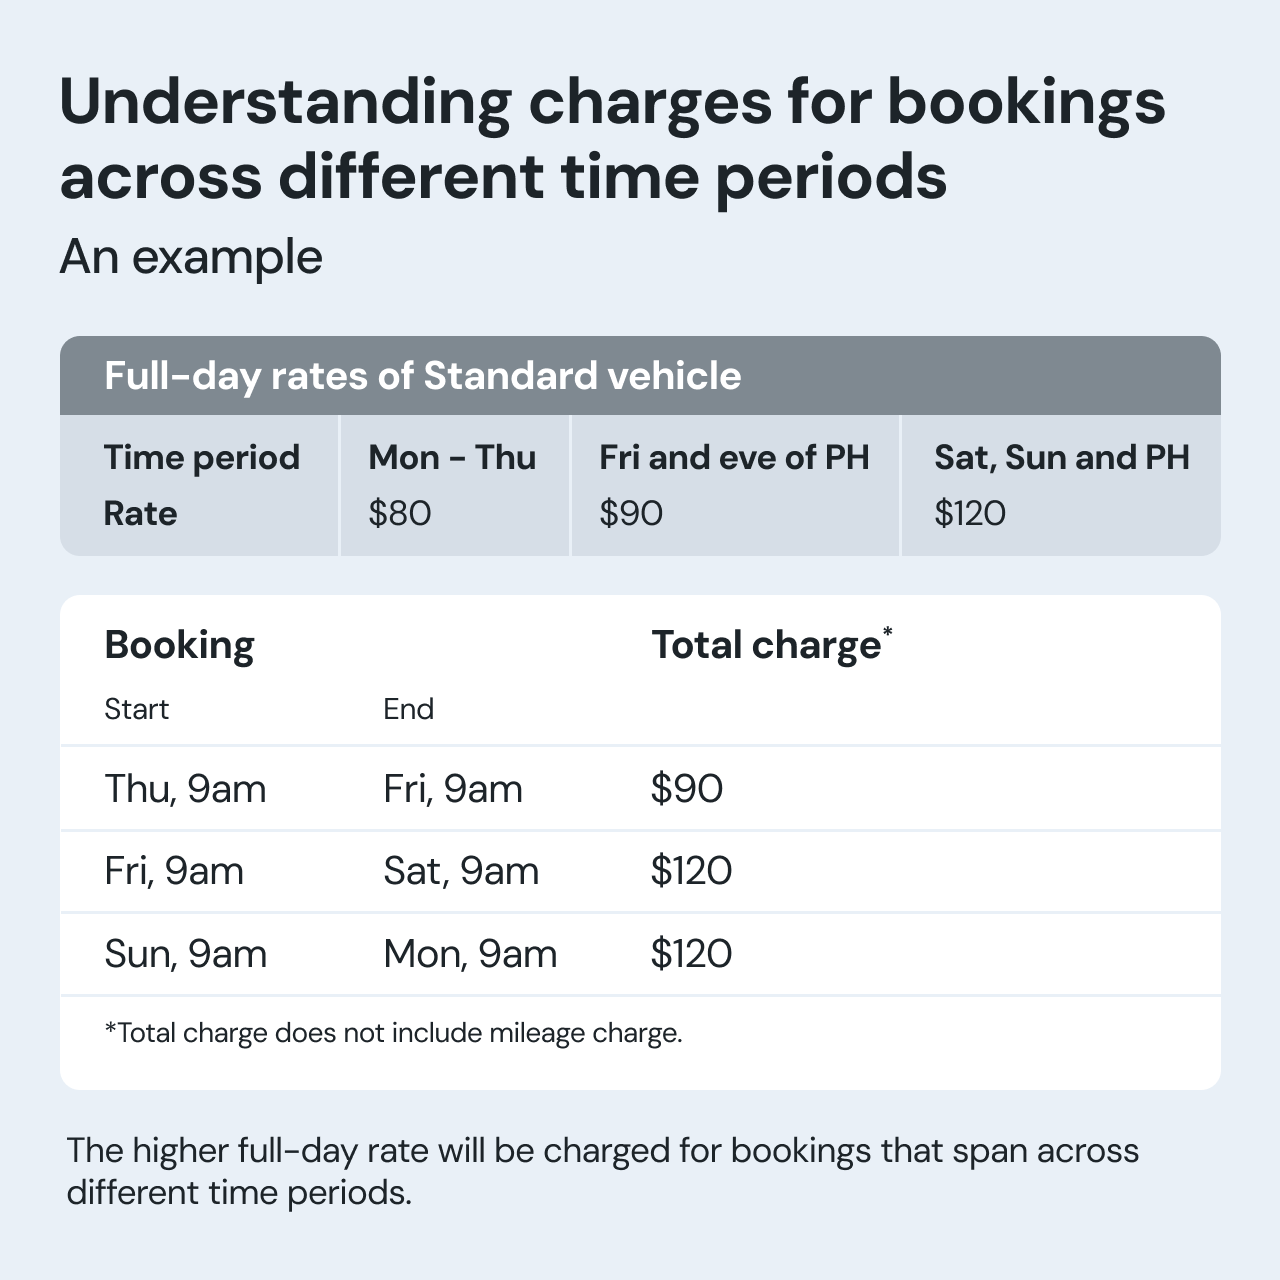Click the 'Full-day rates of Standard vehicle' header
The height and width of the screenshot is (1280, 1280).
pos(423,376)
